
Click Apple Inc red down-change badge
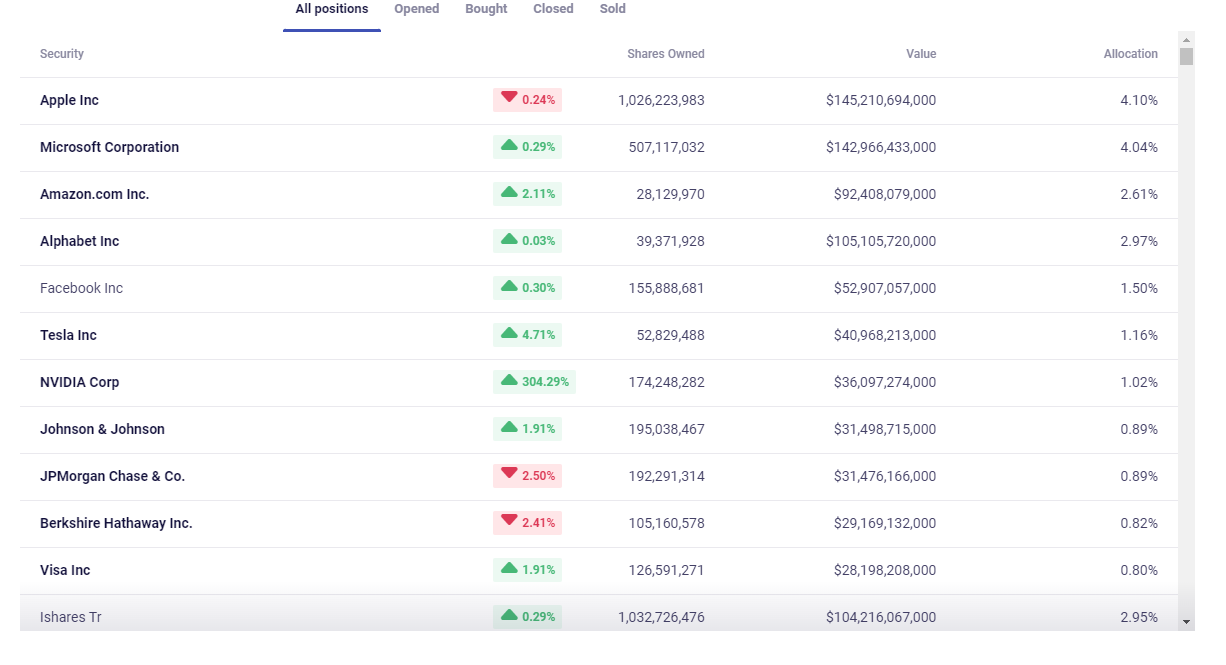click(x=527, y=100)
